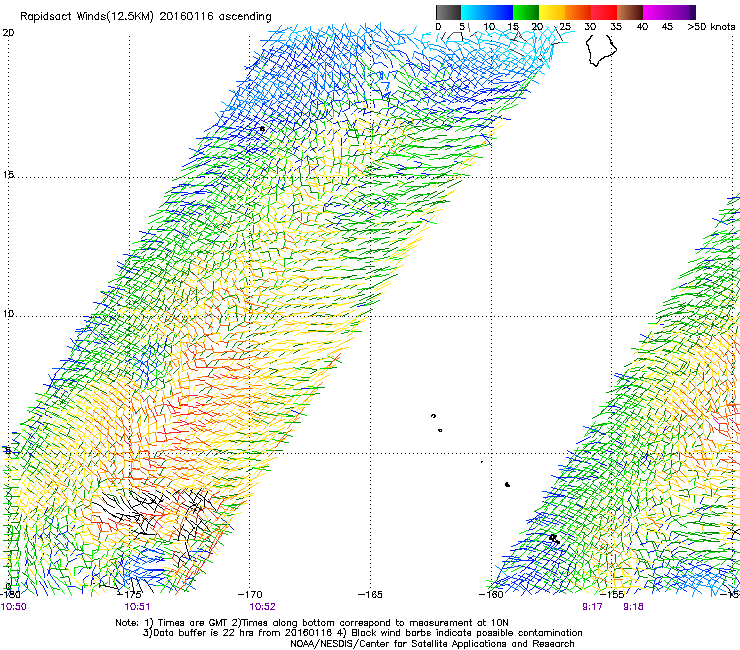Click the latitude label "20" on left axis
The image size is (740, 650).
tap(8, 33)
